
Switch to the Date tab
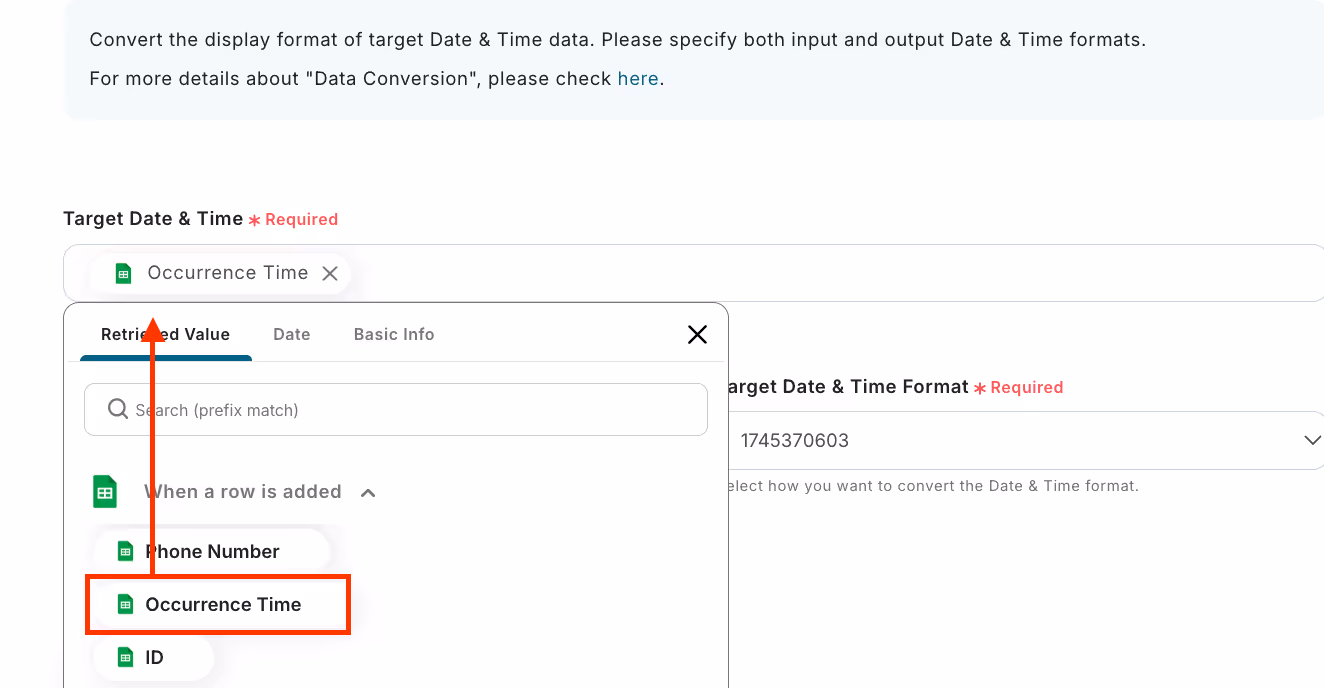point(292,334)
